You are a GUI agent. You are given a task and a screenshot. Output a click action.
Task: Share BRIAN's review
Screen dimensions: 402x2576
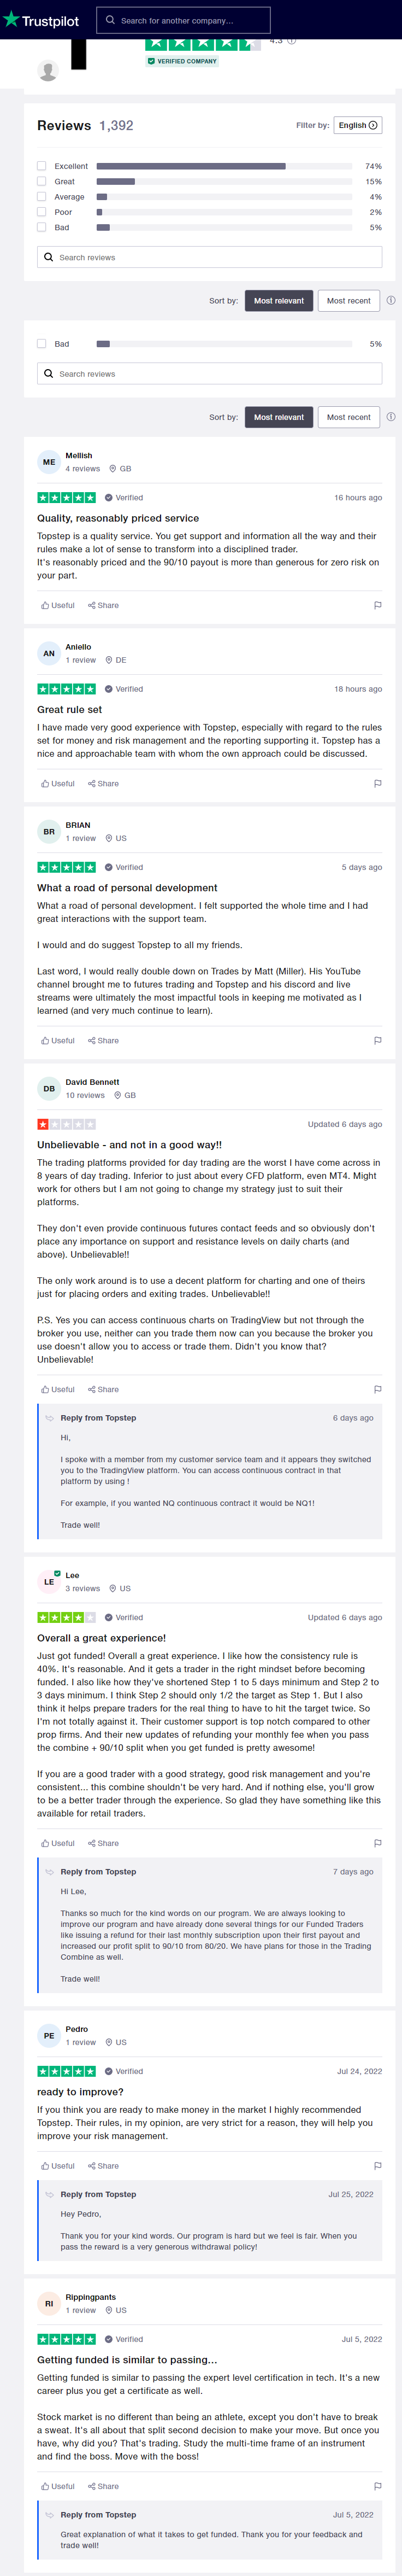103,1040
